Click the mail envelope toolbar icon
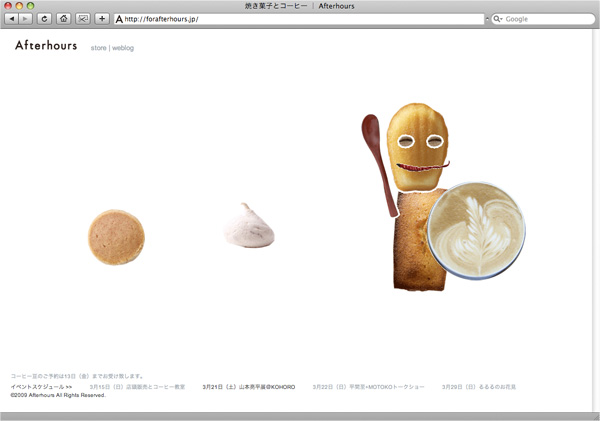Screen dimensions: 600x421 [x=83, y=19]
